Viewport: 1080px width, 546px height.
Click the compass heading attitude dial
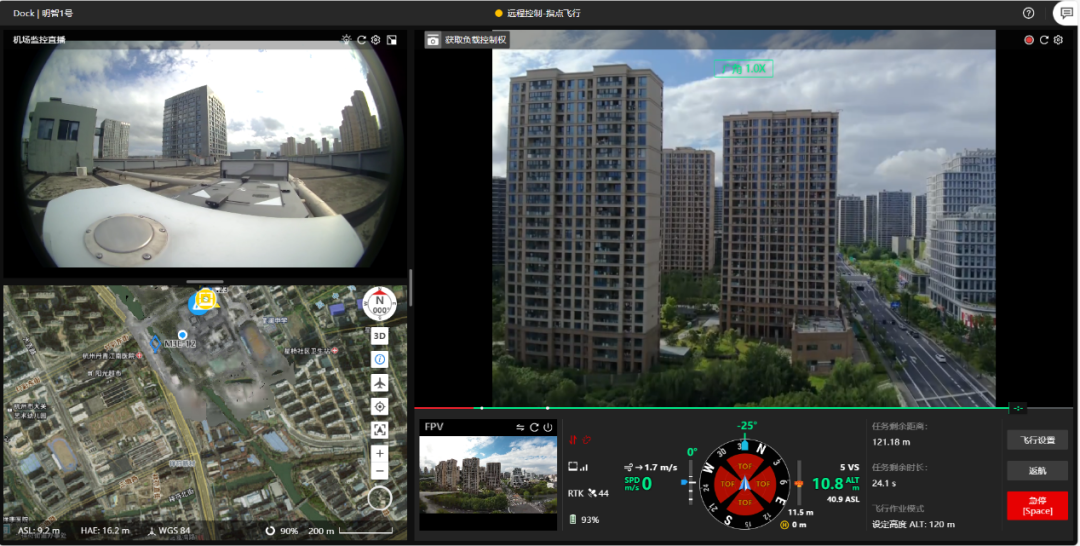point(745,483)
